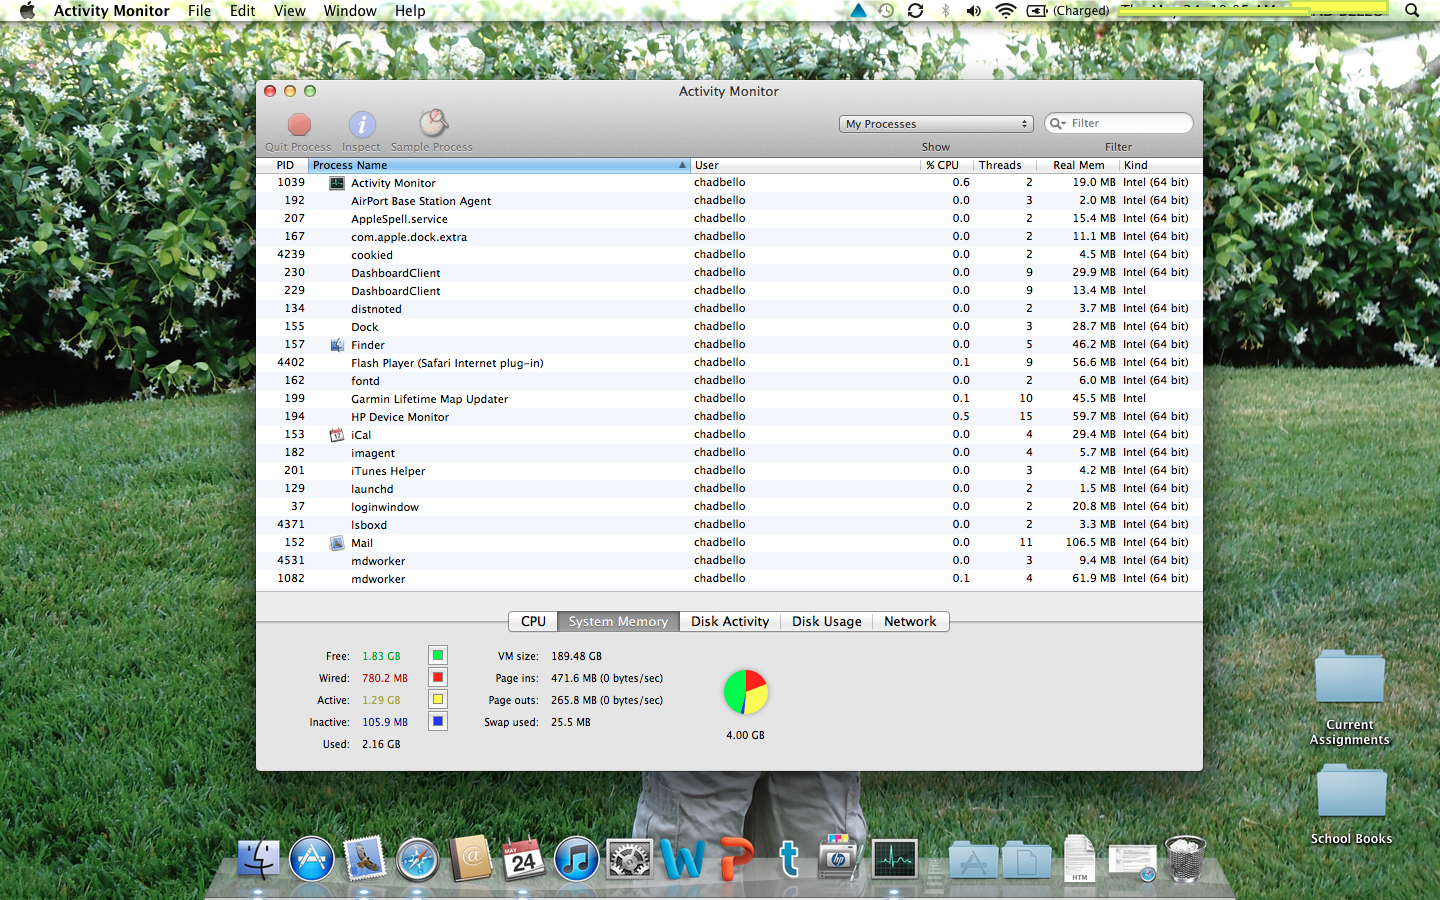Click the volume speaker menu bar icon

click(973, 11)
